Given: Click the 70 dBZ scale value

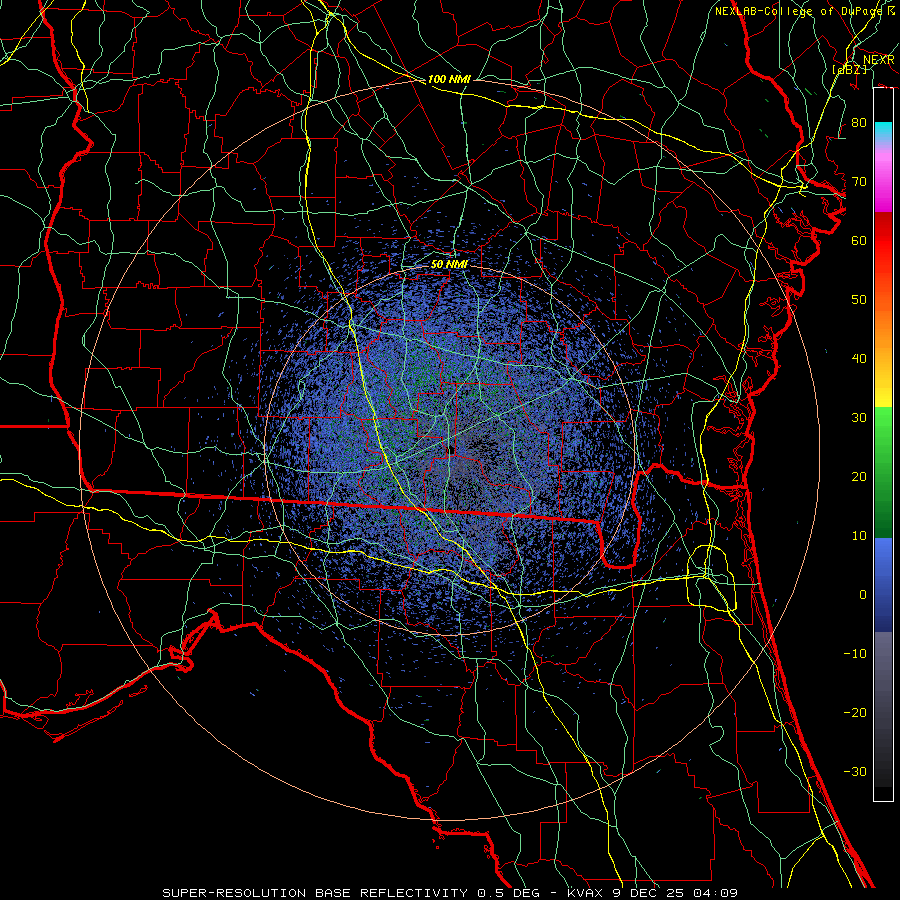Looking at the screenshot, I should coord(859,181).
